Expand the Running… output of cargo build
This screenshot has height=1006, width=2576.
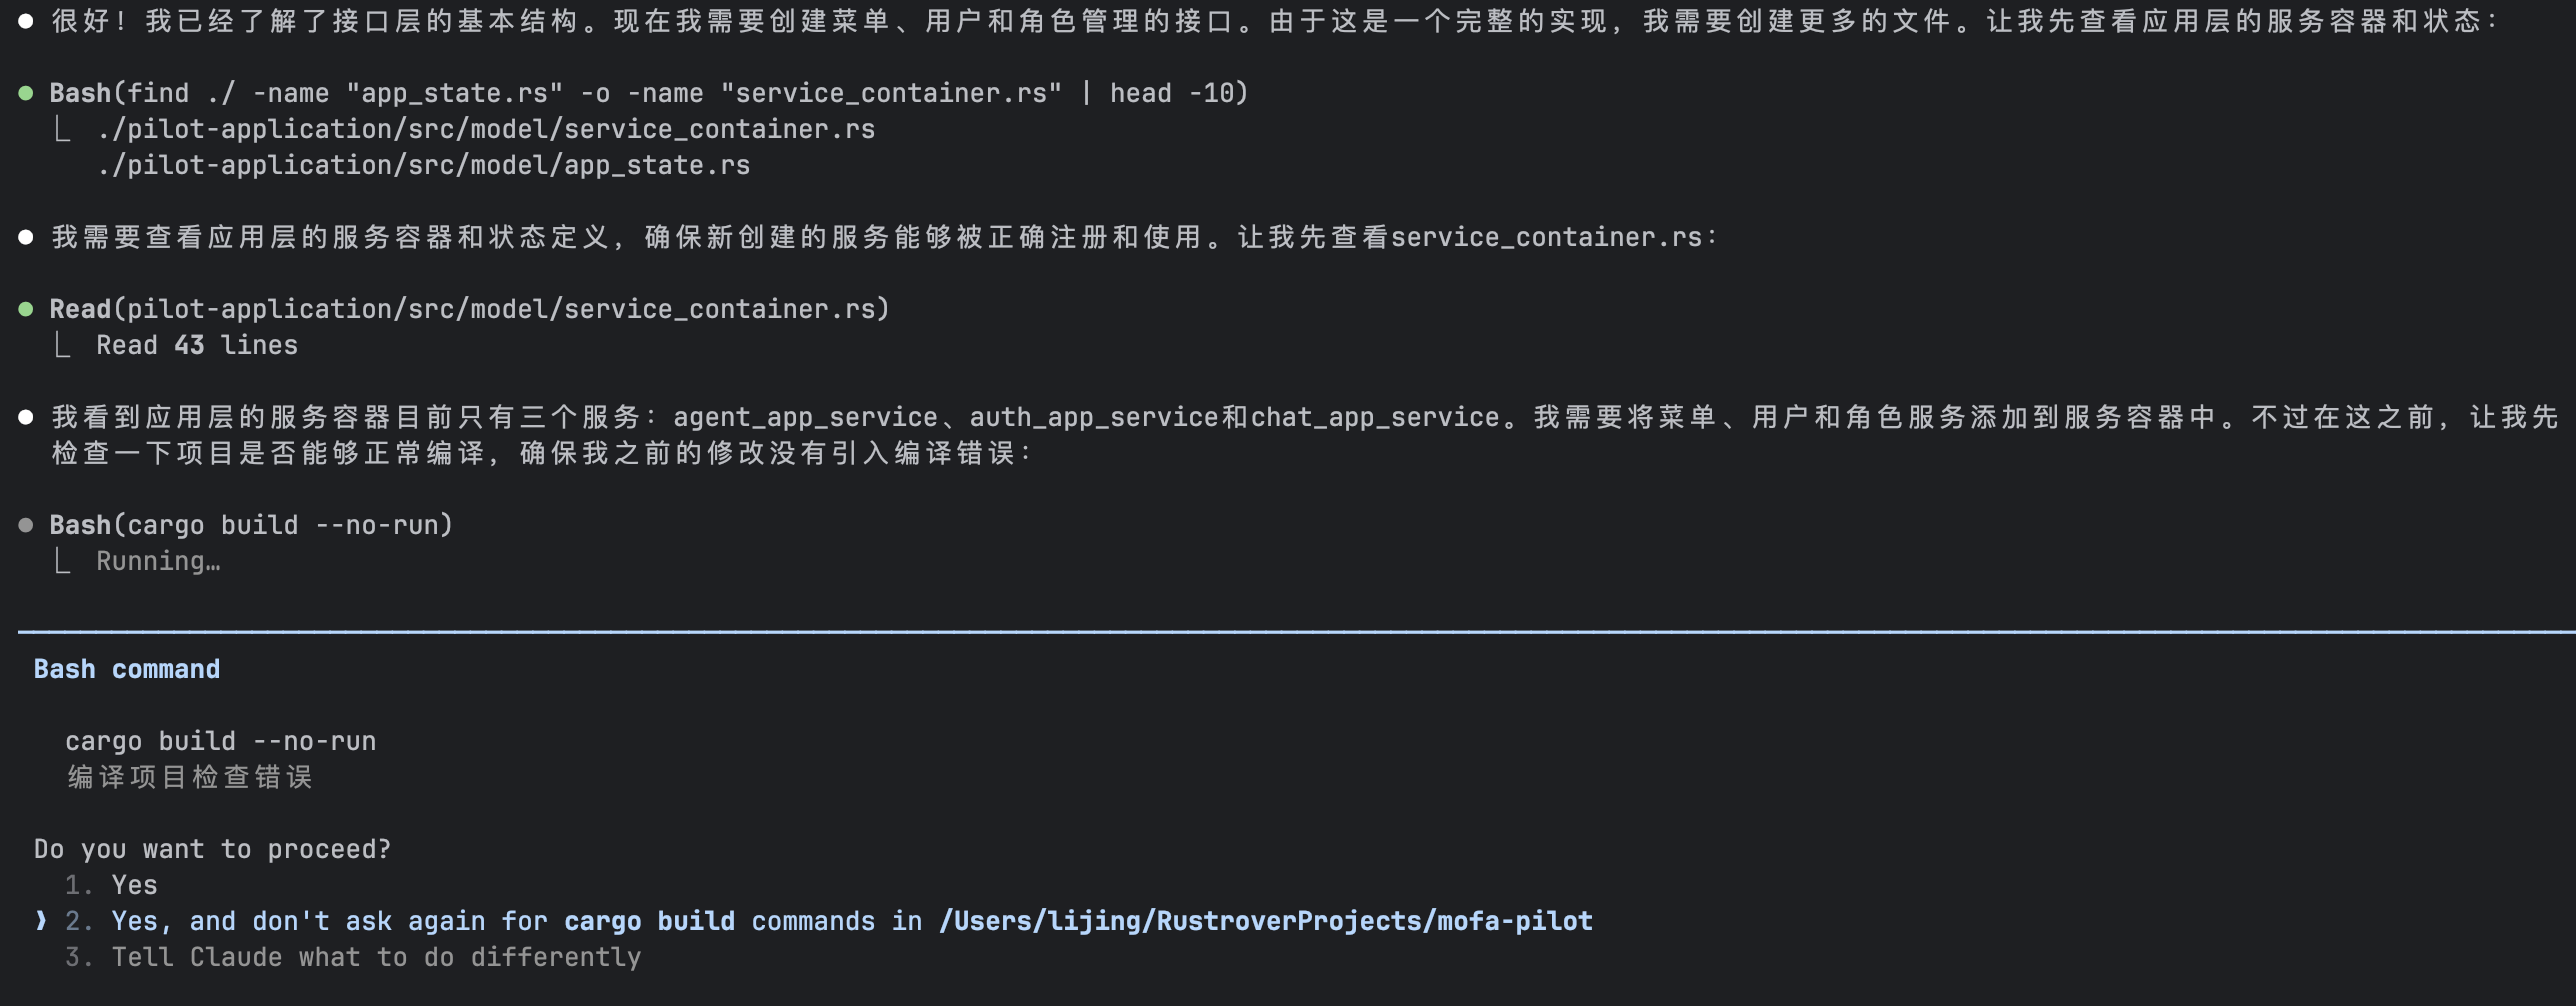(158, 562)
